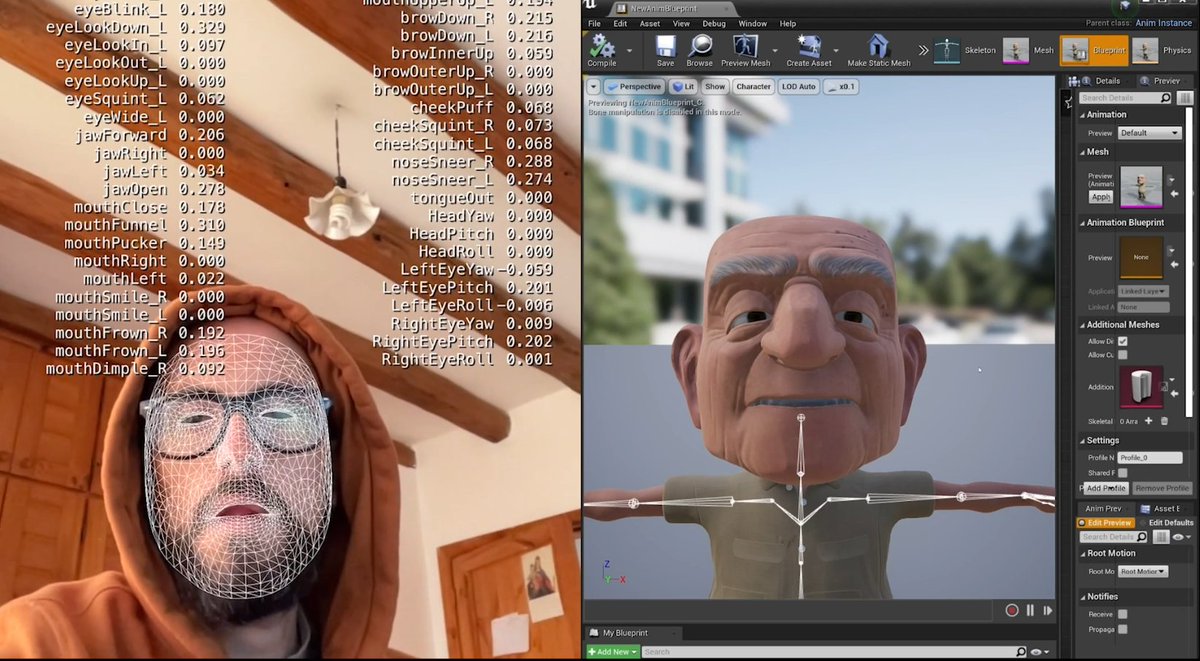Screen dimensions: 1200x661
Task: Edit the Profile_0 profile name field
Action: [x=1150, y=457]
